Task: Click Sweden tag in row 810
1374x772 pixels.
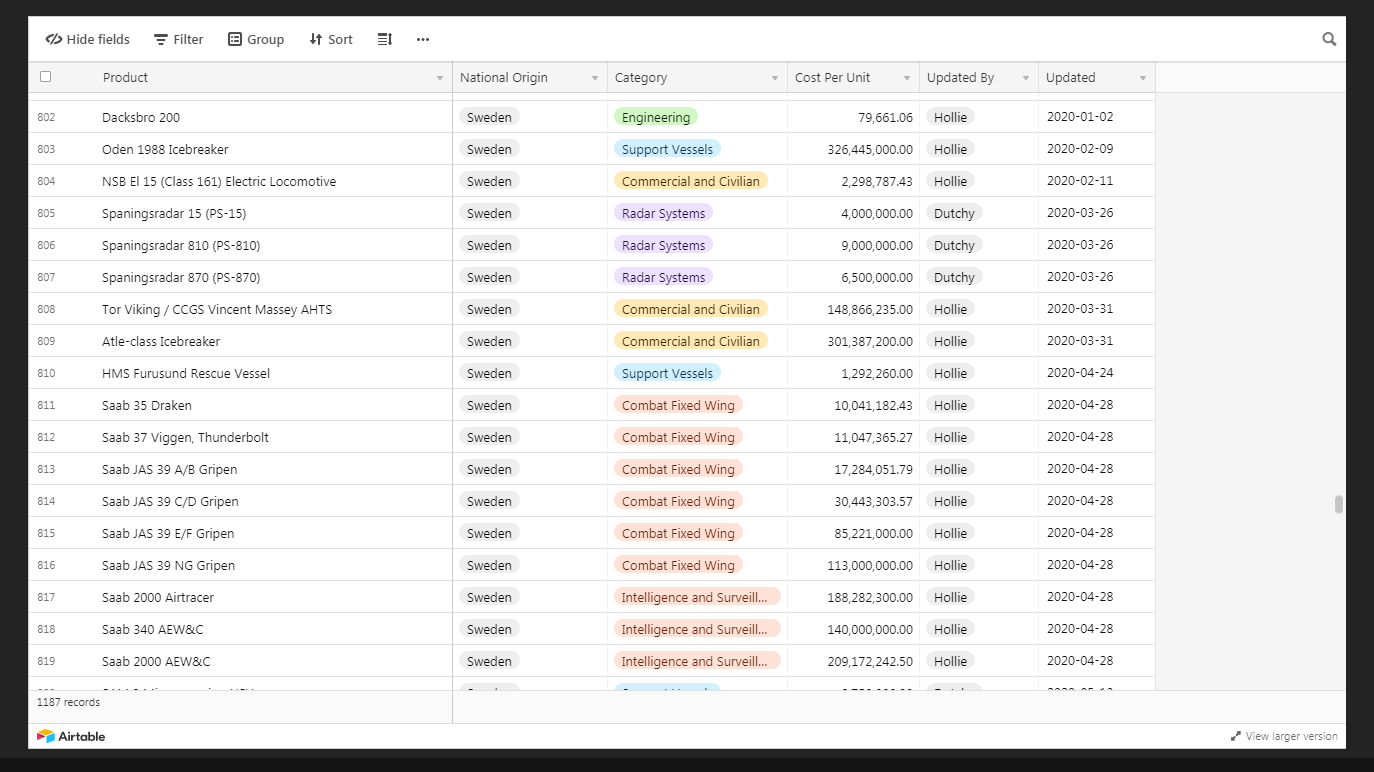Action: click(x=489, y=373)
